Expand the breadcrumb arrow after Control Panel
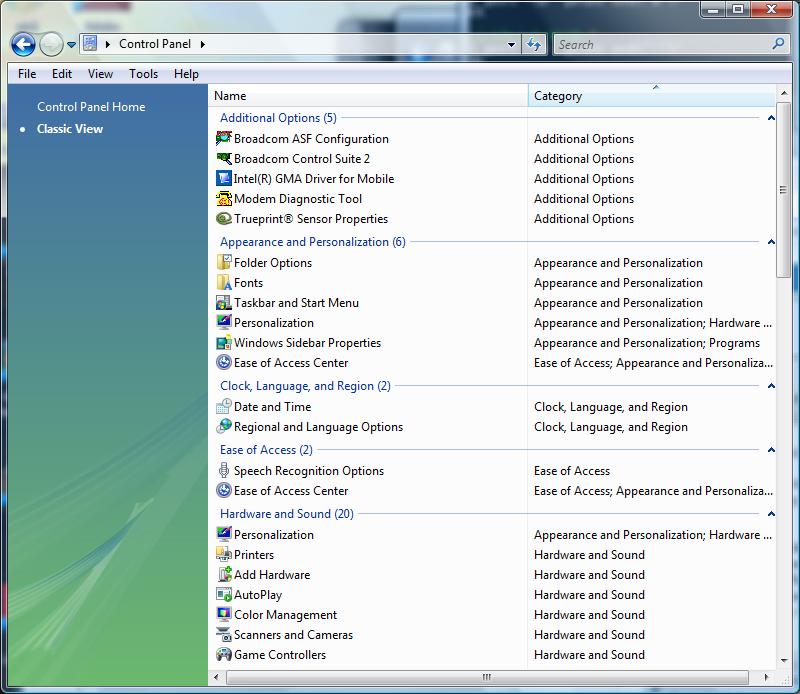This screenshot has width=800, height=694. point(203,44)
